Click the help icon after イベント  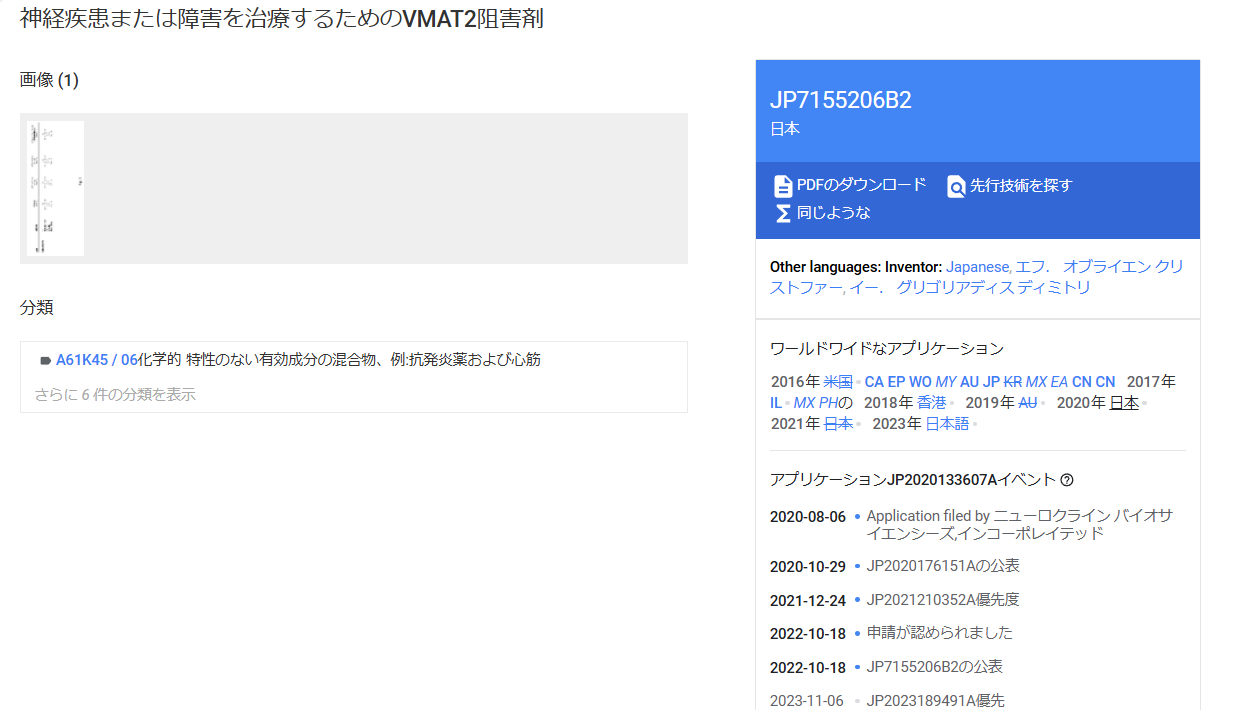click(x=1067, y=480)
